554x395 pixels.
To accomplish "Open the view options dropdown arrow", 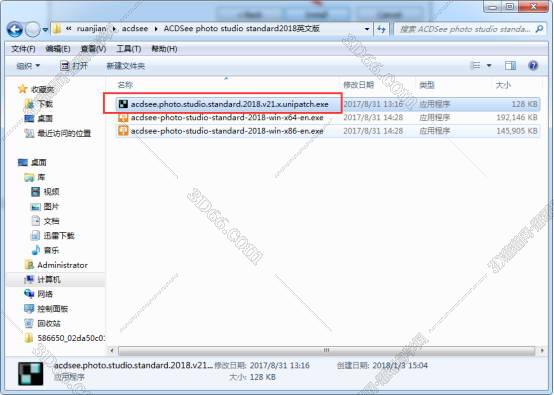I will [x=489, y=65].
